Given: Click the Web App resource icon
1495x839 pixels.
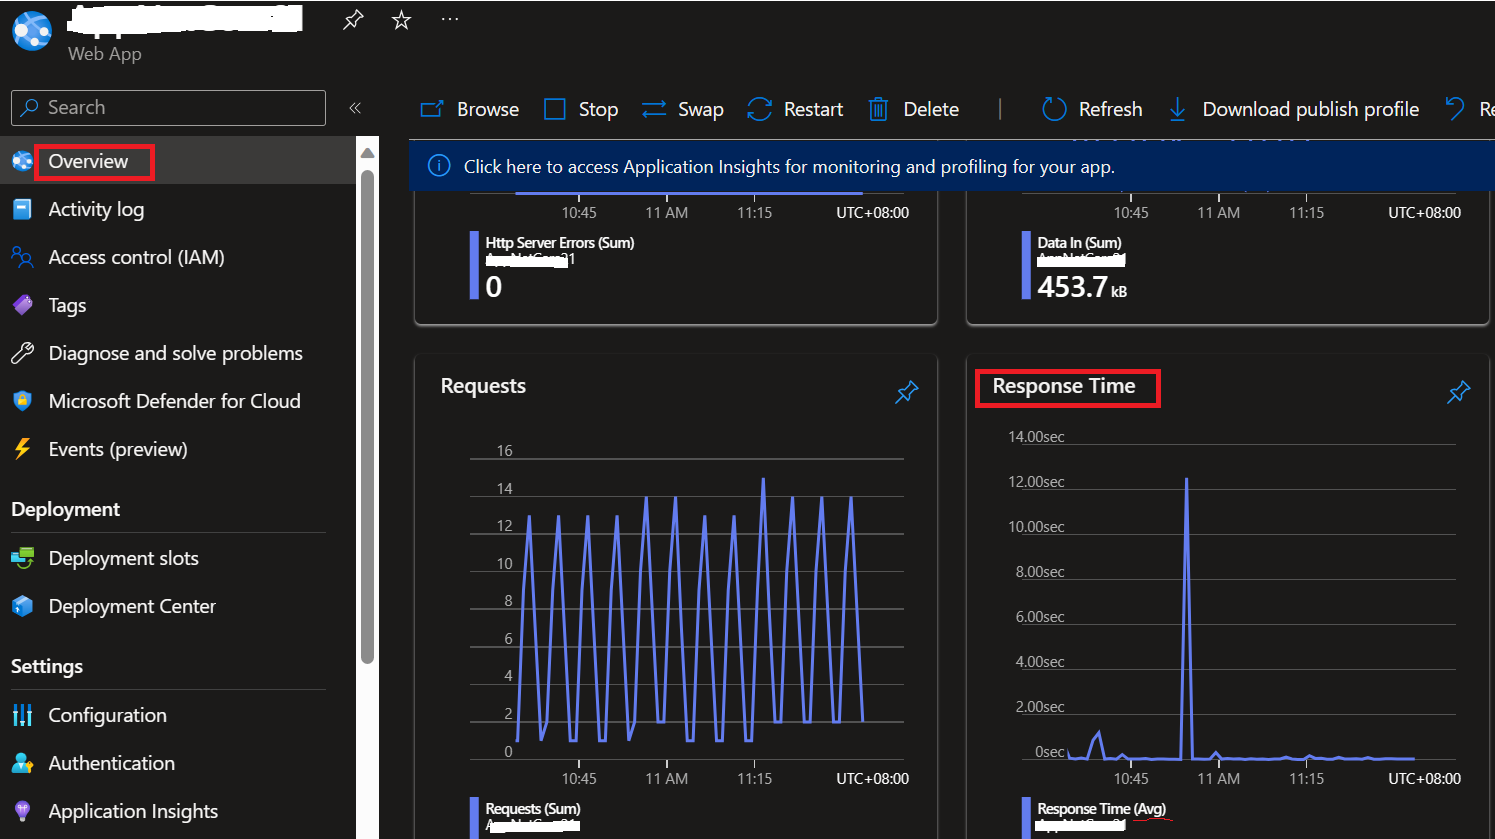Looking at the screenshot, I should pos(31,31).
